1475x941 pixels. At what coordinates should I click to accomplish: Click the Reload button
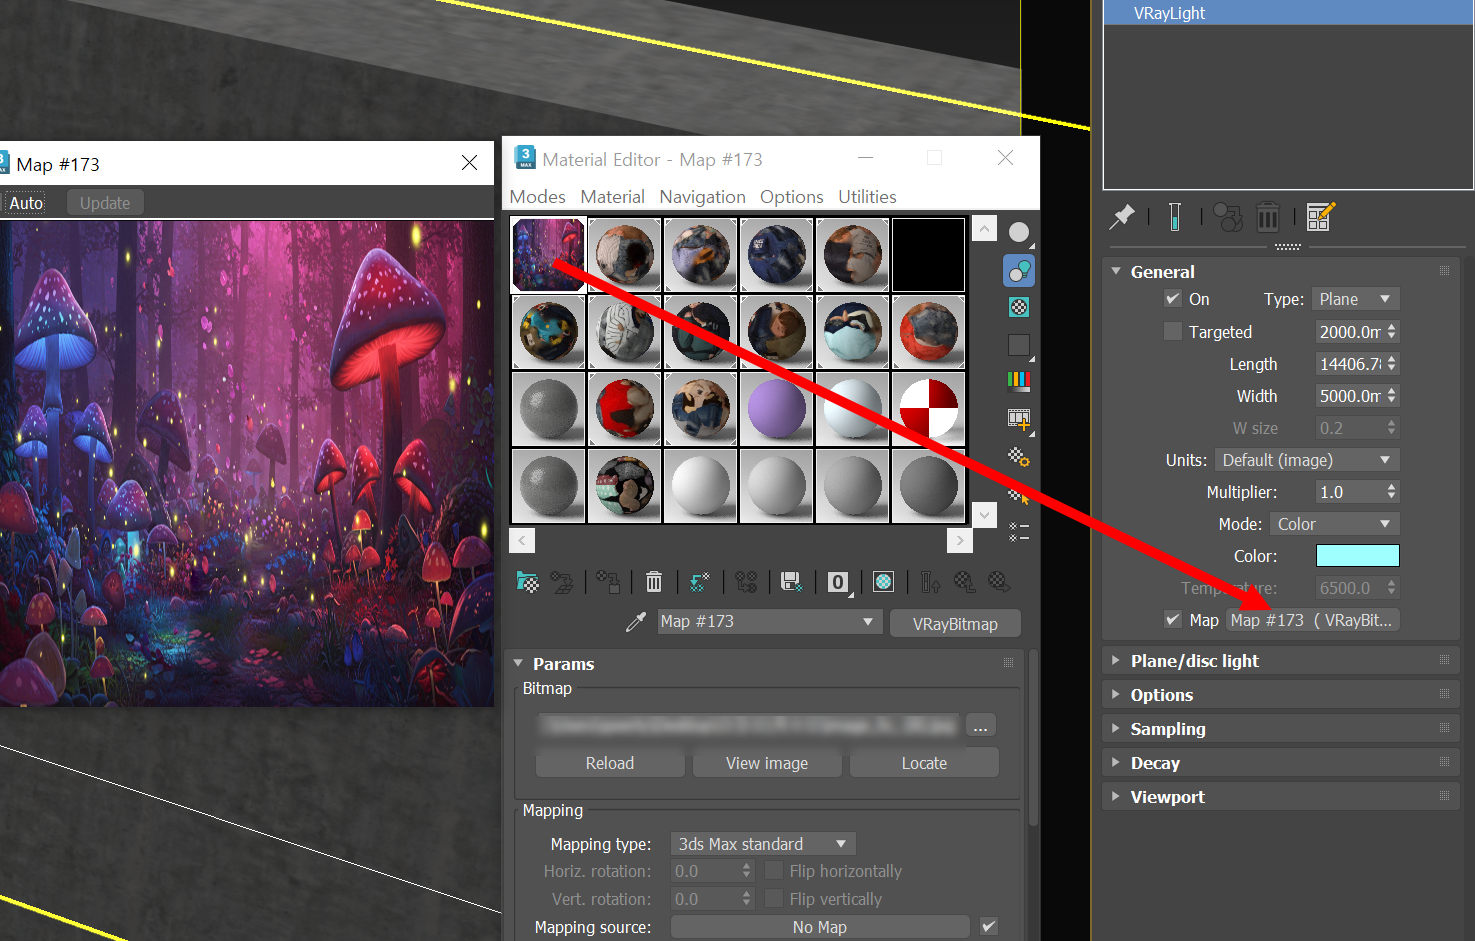point(610,763)
